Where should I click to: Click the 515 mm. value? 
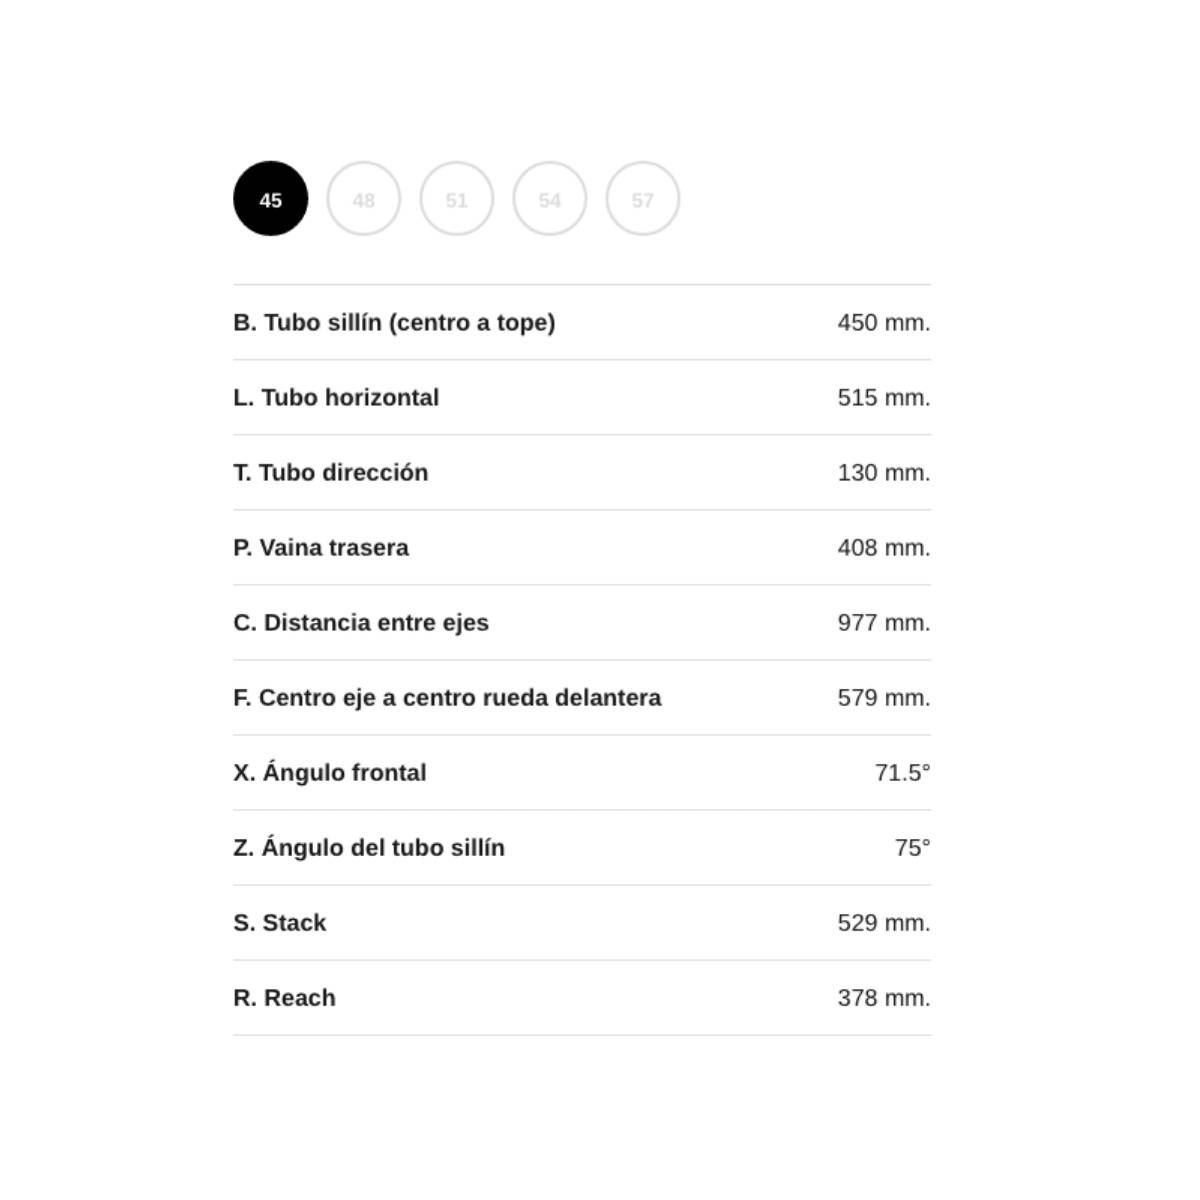click(884, 398)
